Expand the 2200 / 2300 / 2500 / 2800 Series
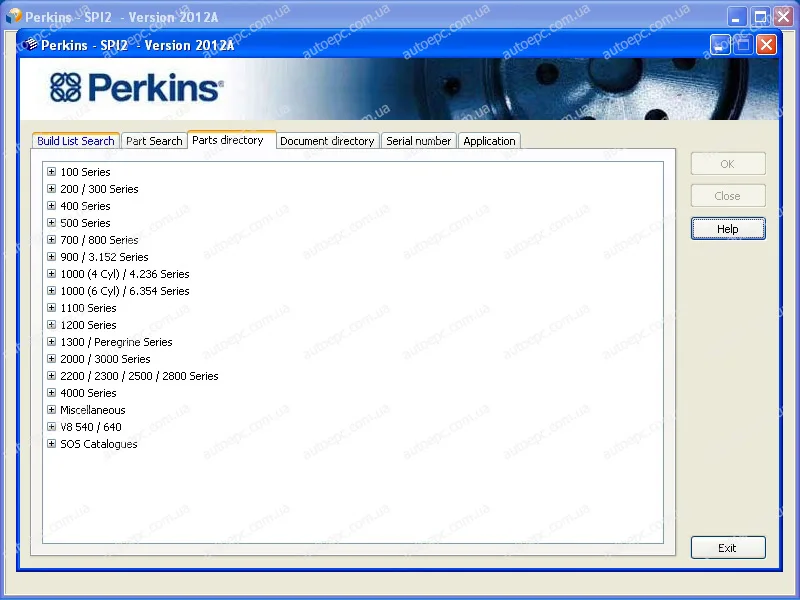800x600 pixels. [52, 376]
